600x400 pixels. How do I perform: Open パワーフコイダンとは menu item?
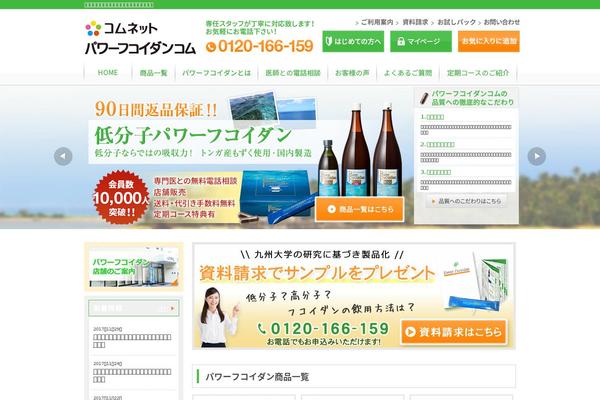pyautogui.click(x=217, y=73)
